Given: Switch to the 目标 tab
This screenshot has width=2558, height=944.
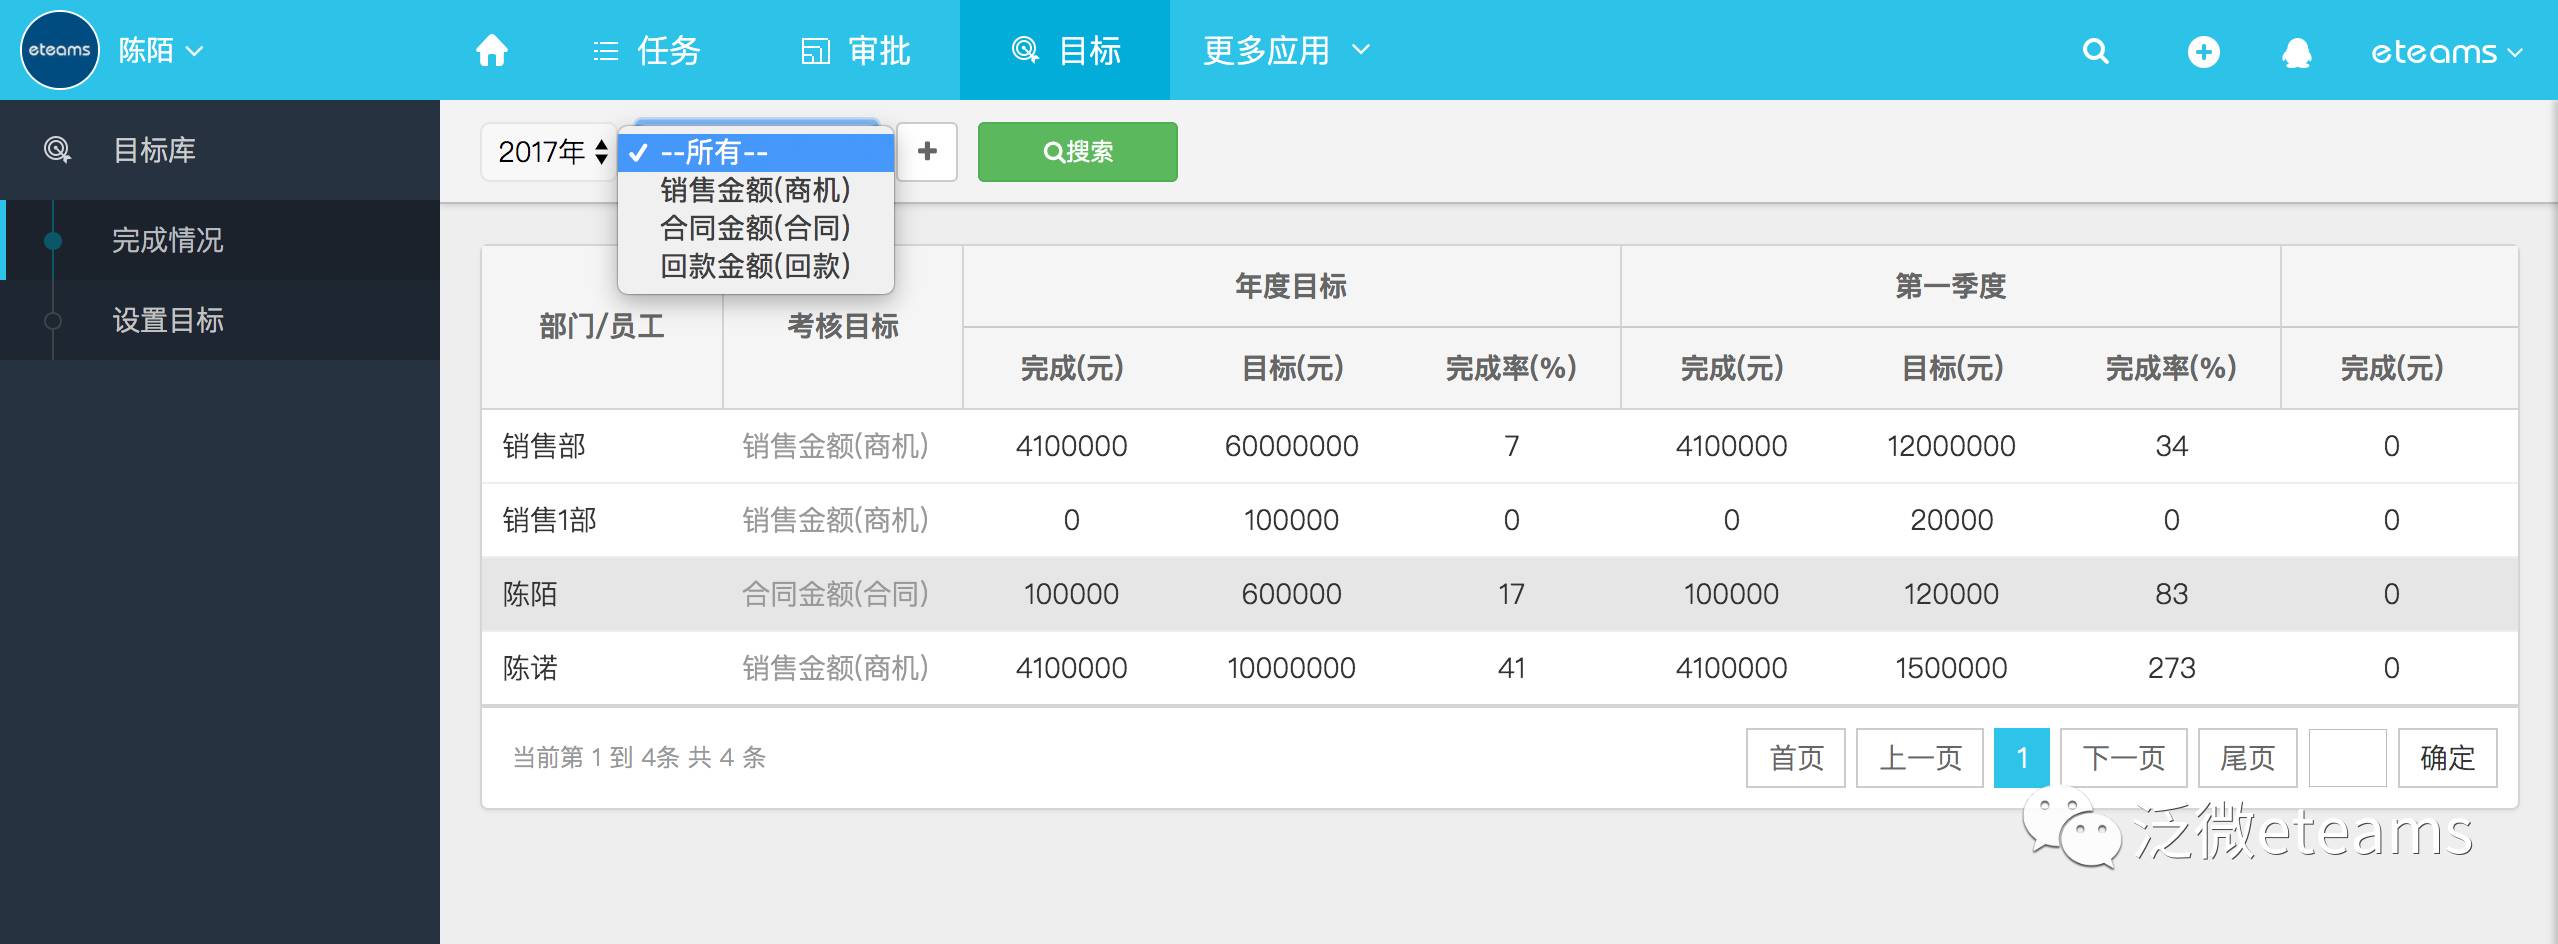Looking at the screenshot, I should pyautogui.click(x=1065, y=50).
